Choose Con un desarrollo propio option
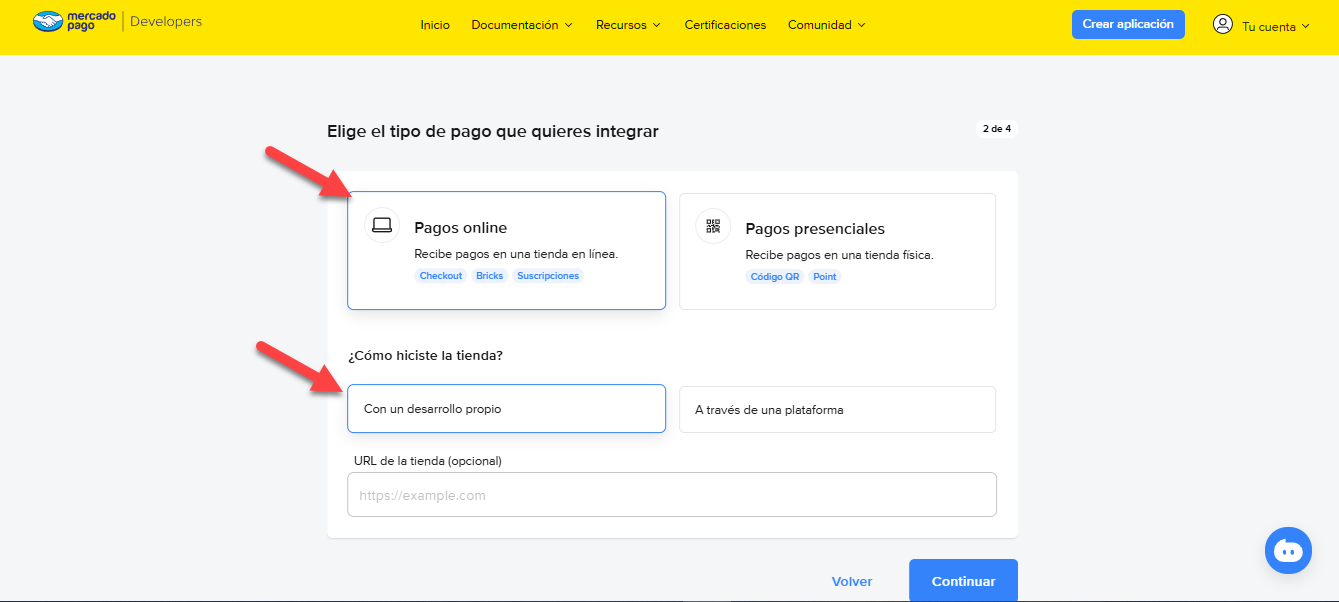 [x=506, y=409]
